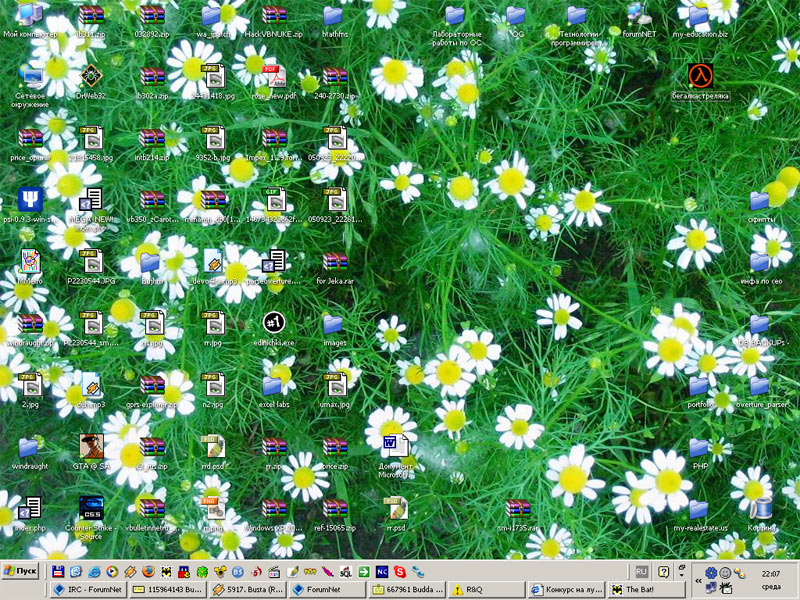Select the index.php file icon
800x600 pixels.
coord(30,508)
